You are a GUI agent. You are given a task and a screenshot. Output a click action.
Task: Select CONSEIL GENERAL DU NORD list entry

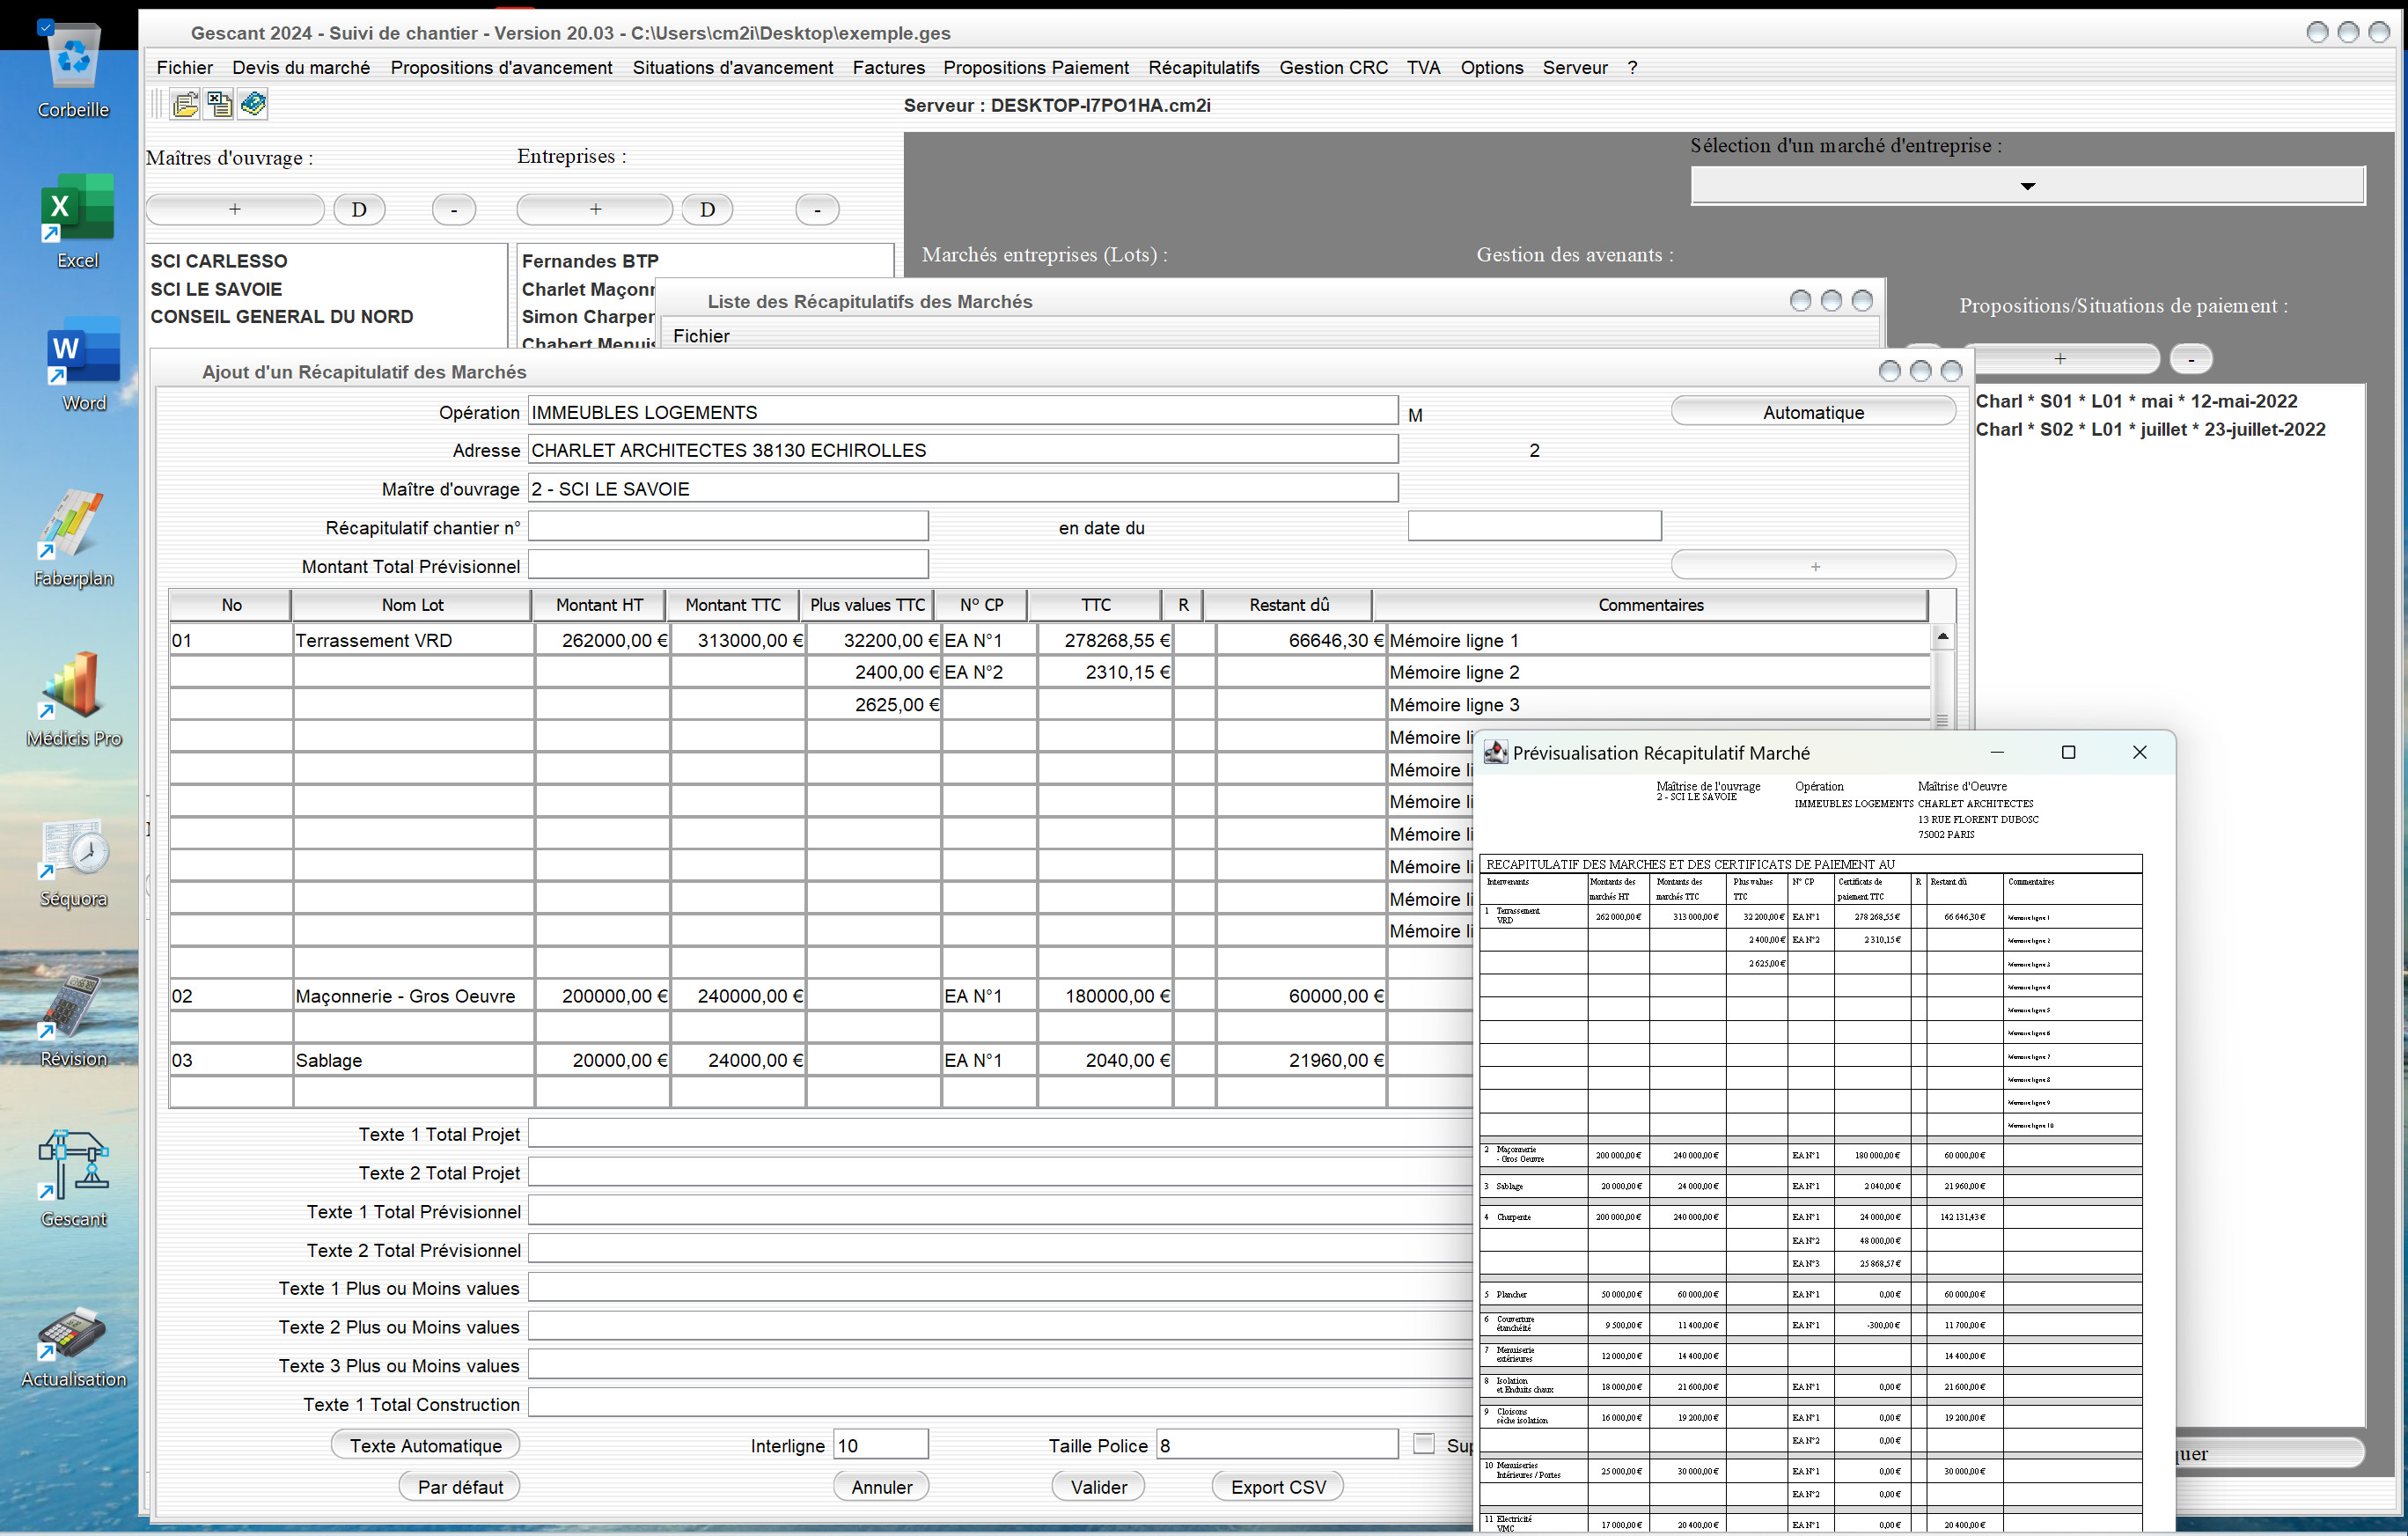(x=282, y=316)
